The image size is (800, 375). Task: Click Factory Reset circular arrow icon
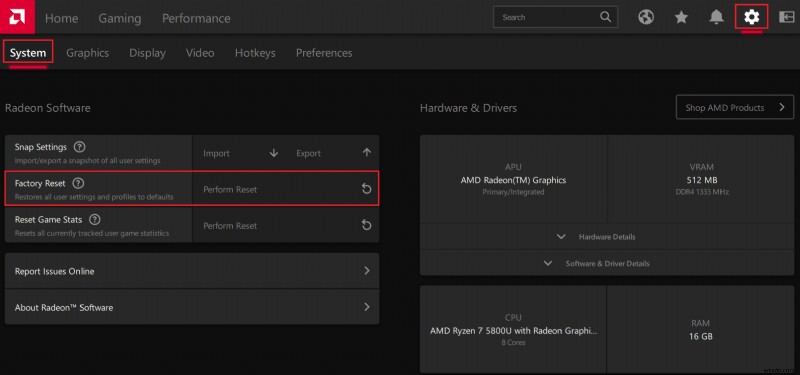[366, 189]
